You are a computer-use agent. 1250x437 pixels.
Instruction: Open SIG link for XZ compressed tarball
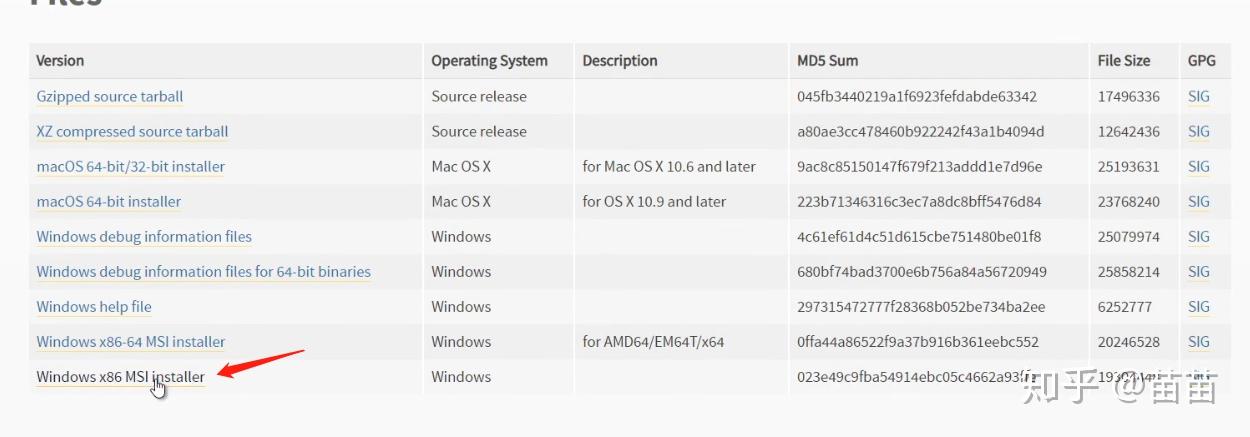tap(1199, 132)
